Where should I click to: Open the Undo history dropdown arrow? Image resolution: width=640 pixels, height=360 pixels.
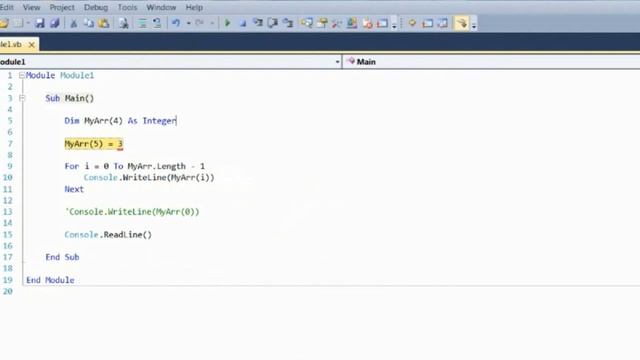click(x=188, y=23)
